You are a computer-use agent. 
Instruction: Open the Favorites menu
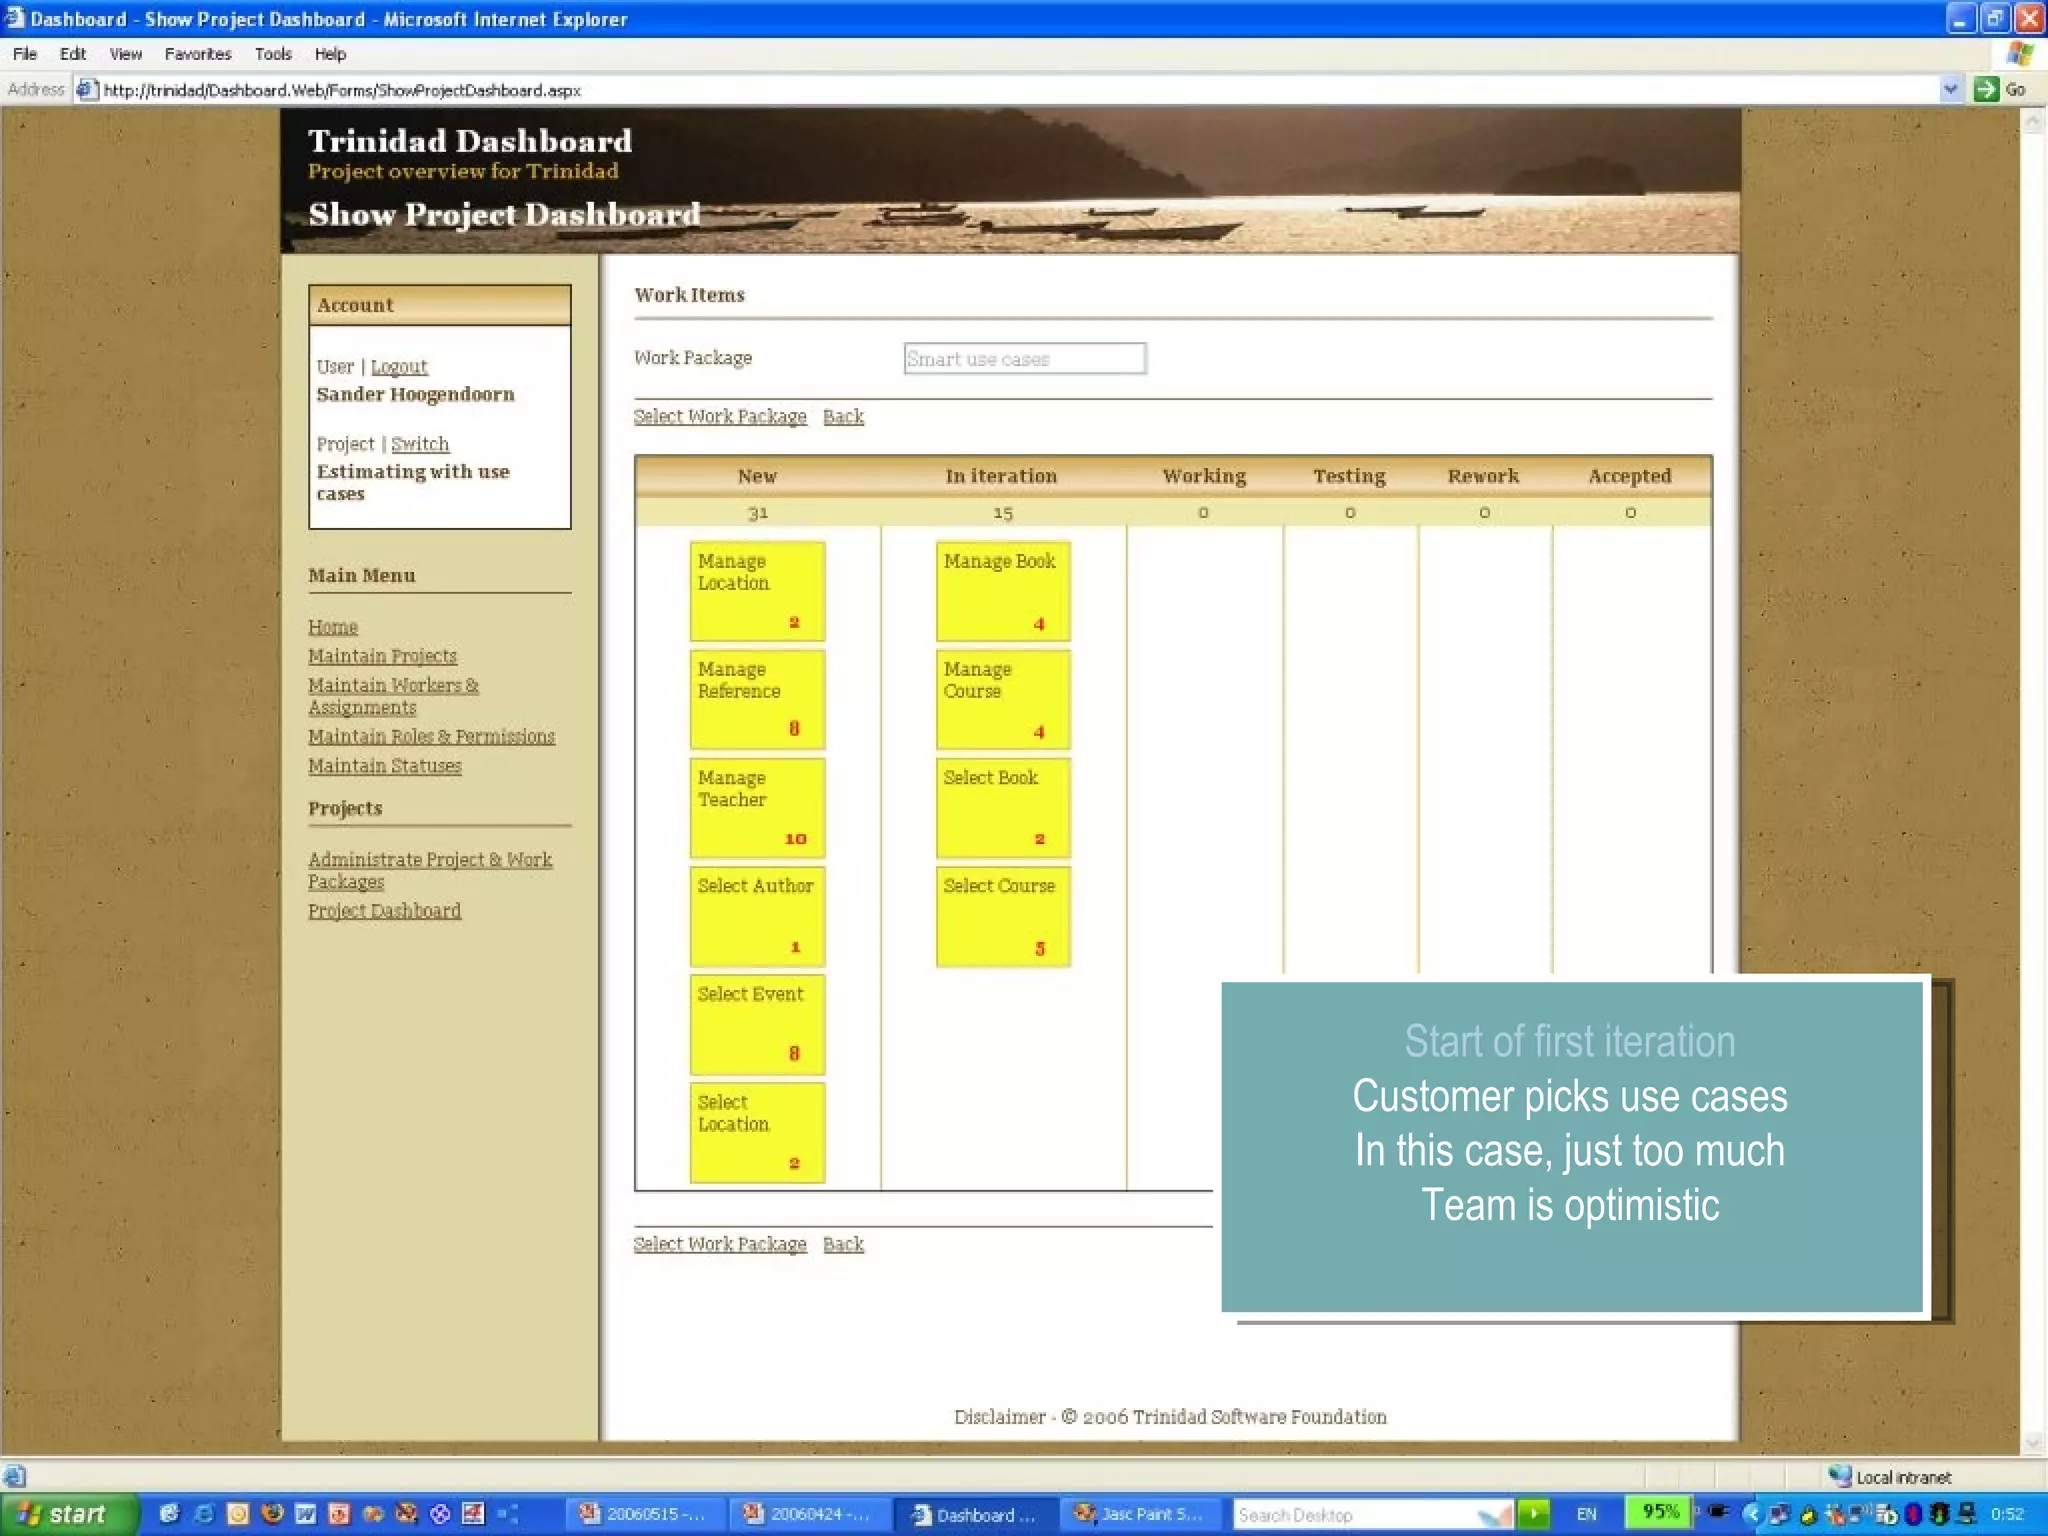pos(197,54)
